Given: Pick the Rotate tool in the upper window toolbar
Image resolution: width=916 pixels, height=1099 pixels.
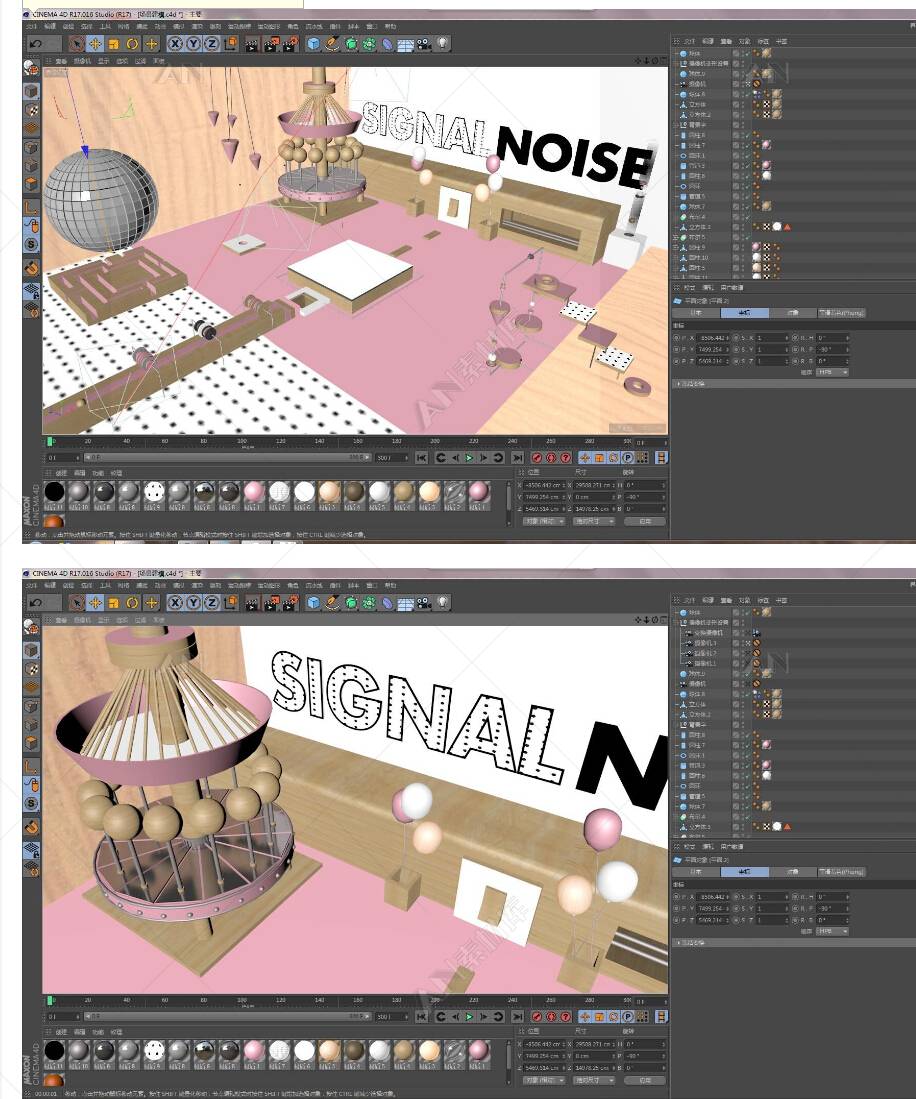Looking at the screenshot, I should (x=132, y=43).
